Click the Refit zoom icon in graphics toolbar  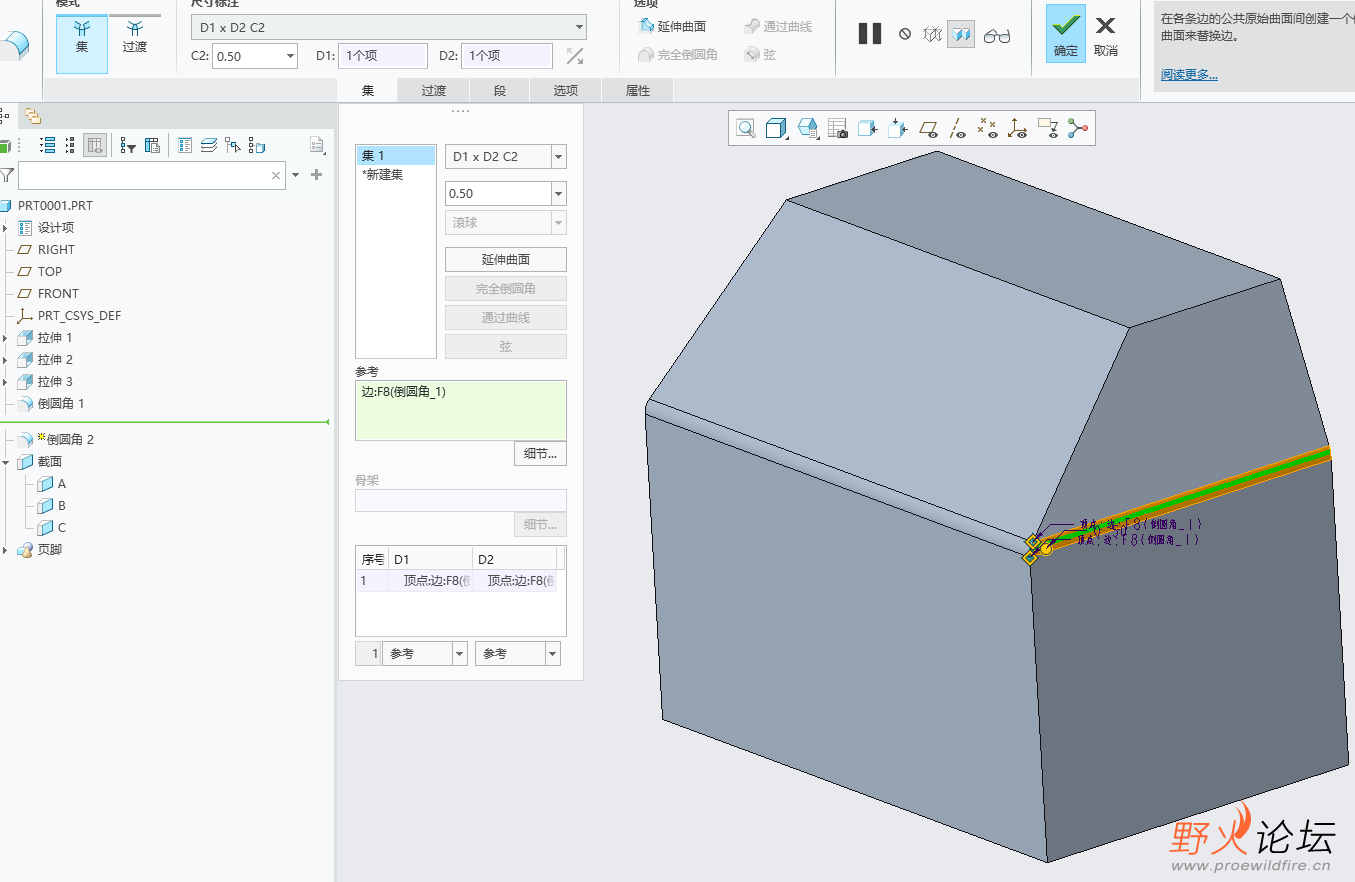745,128
